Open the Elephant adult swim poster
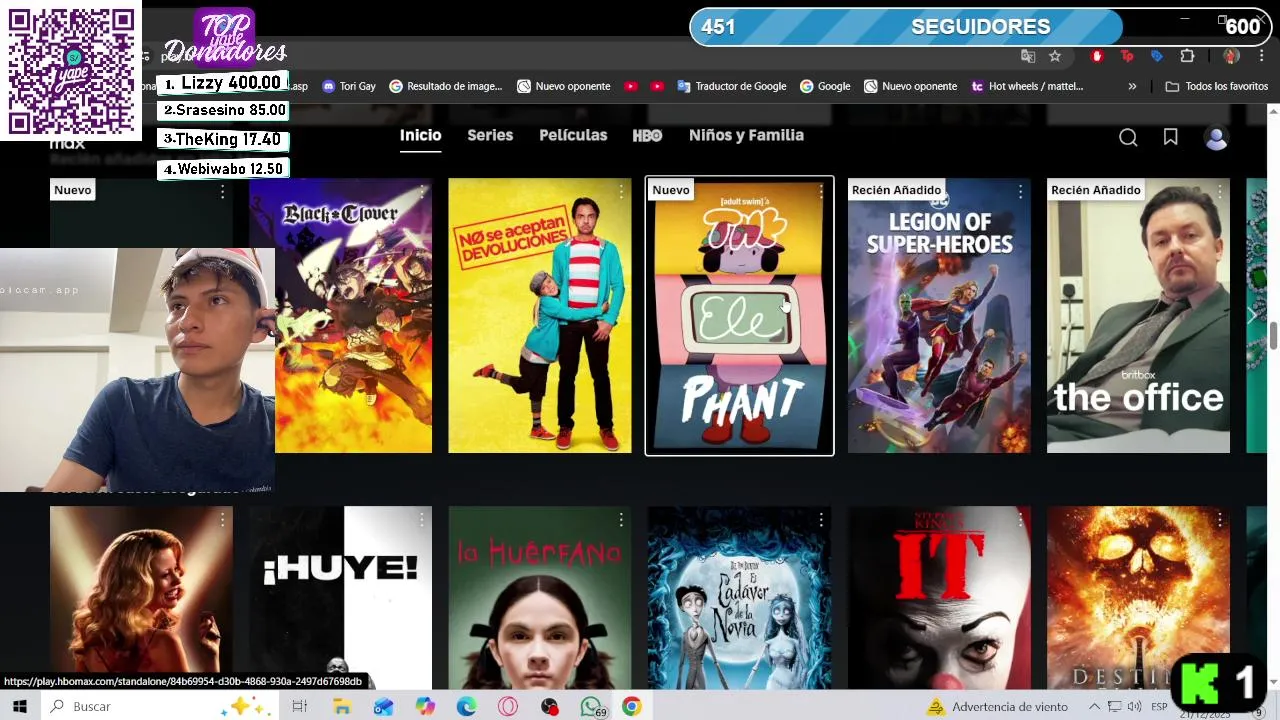 740,316
